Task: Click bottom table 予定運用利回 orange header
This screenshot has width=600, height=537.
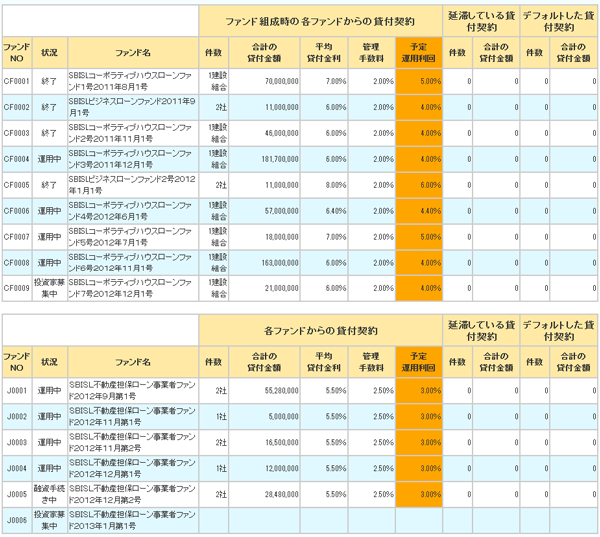Action: [x=419, y=362]
